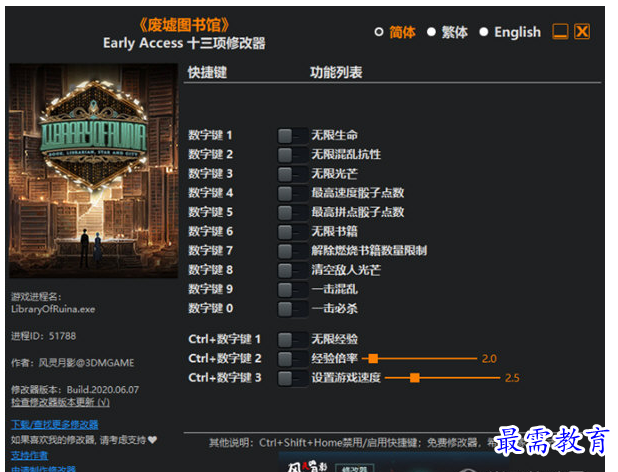Enable 无限经验 toggle
The image size is (618, 472).
click(x=292, y=339)
